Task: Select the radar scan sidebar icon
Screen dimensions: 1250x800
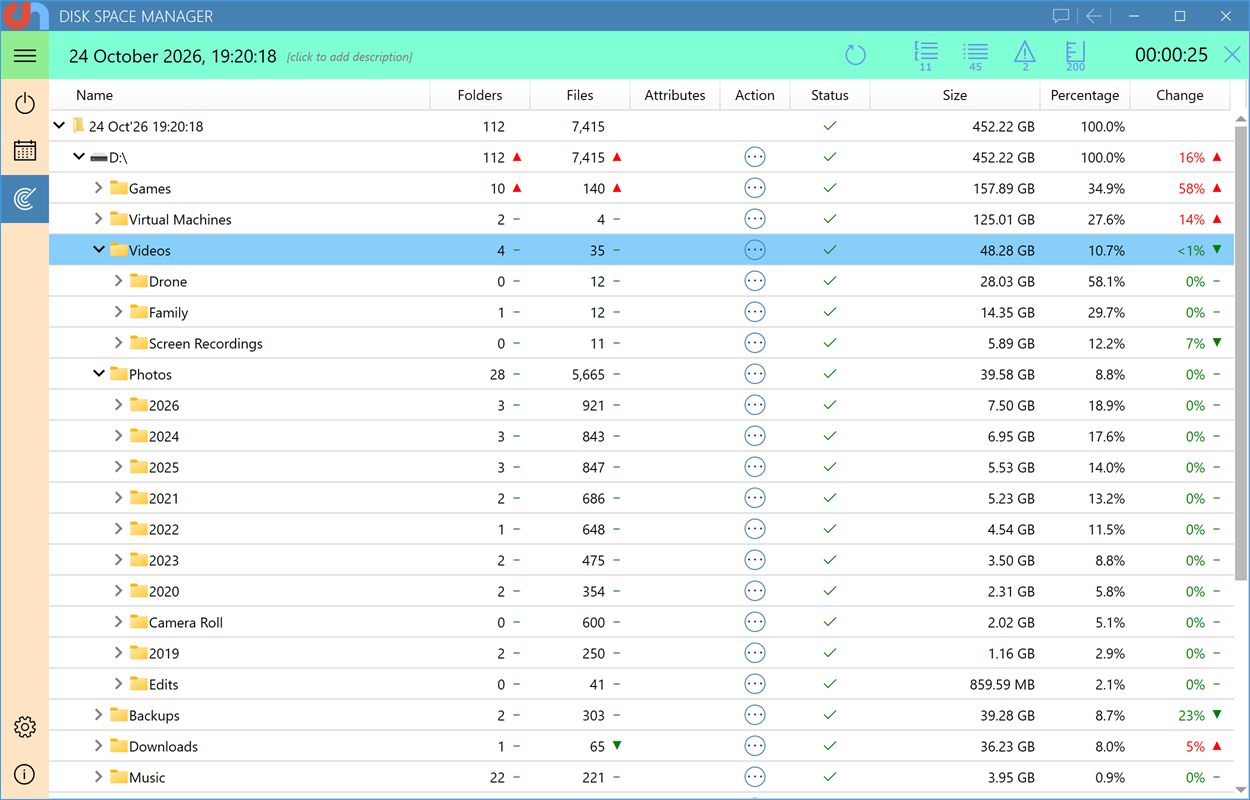Action: click(25, 199)
